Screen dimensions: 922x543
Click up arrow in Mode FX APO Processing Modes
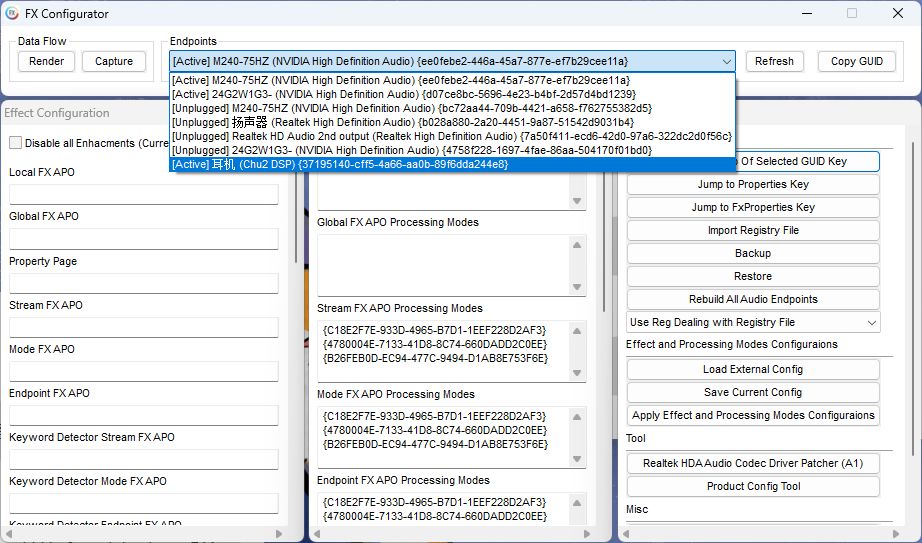[577, 417]
